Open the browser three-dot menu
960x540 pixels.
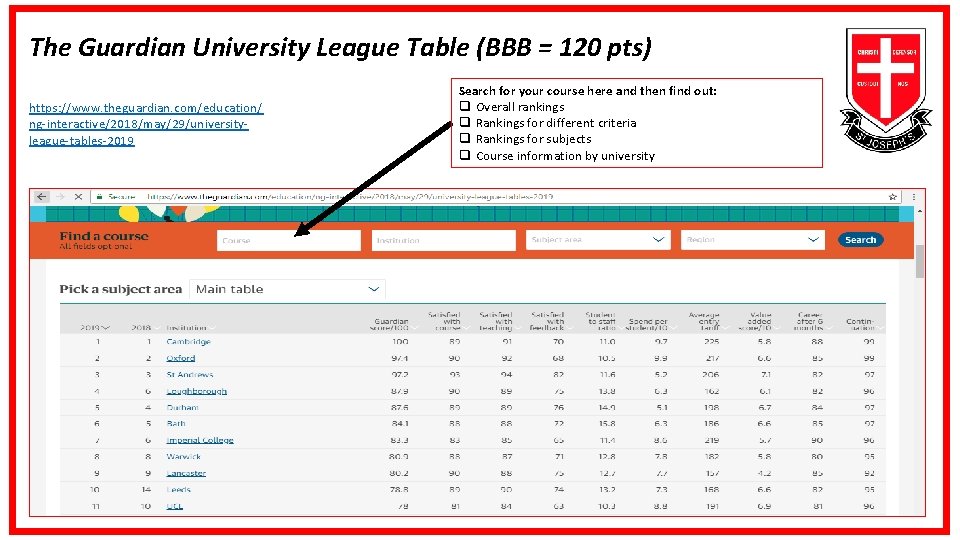(x=913, y=197)
